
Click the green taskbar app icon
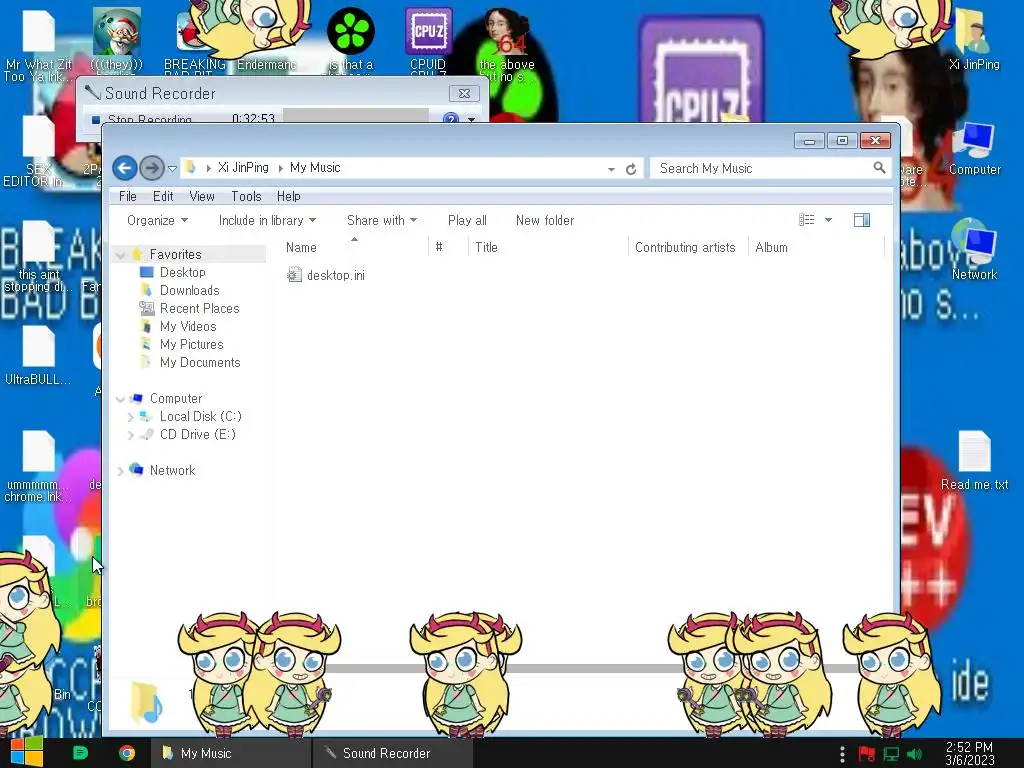pos(80,753)
